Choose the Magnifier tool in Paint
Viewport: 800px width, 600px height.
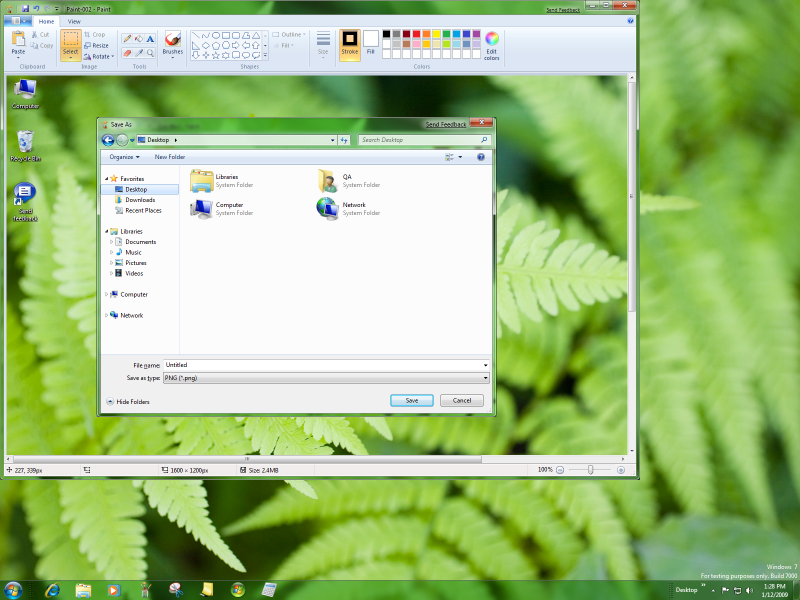(150, 53)
